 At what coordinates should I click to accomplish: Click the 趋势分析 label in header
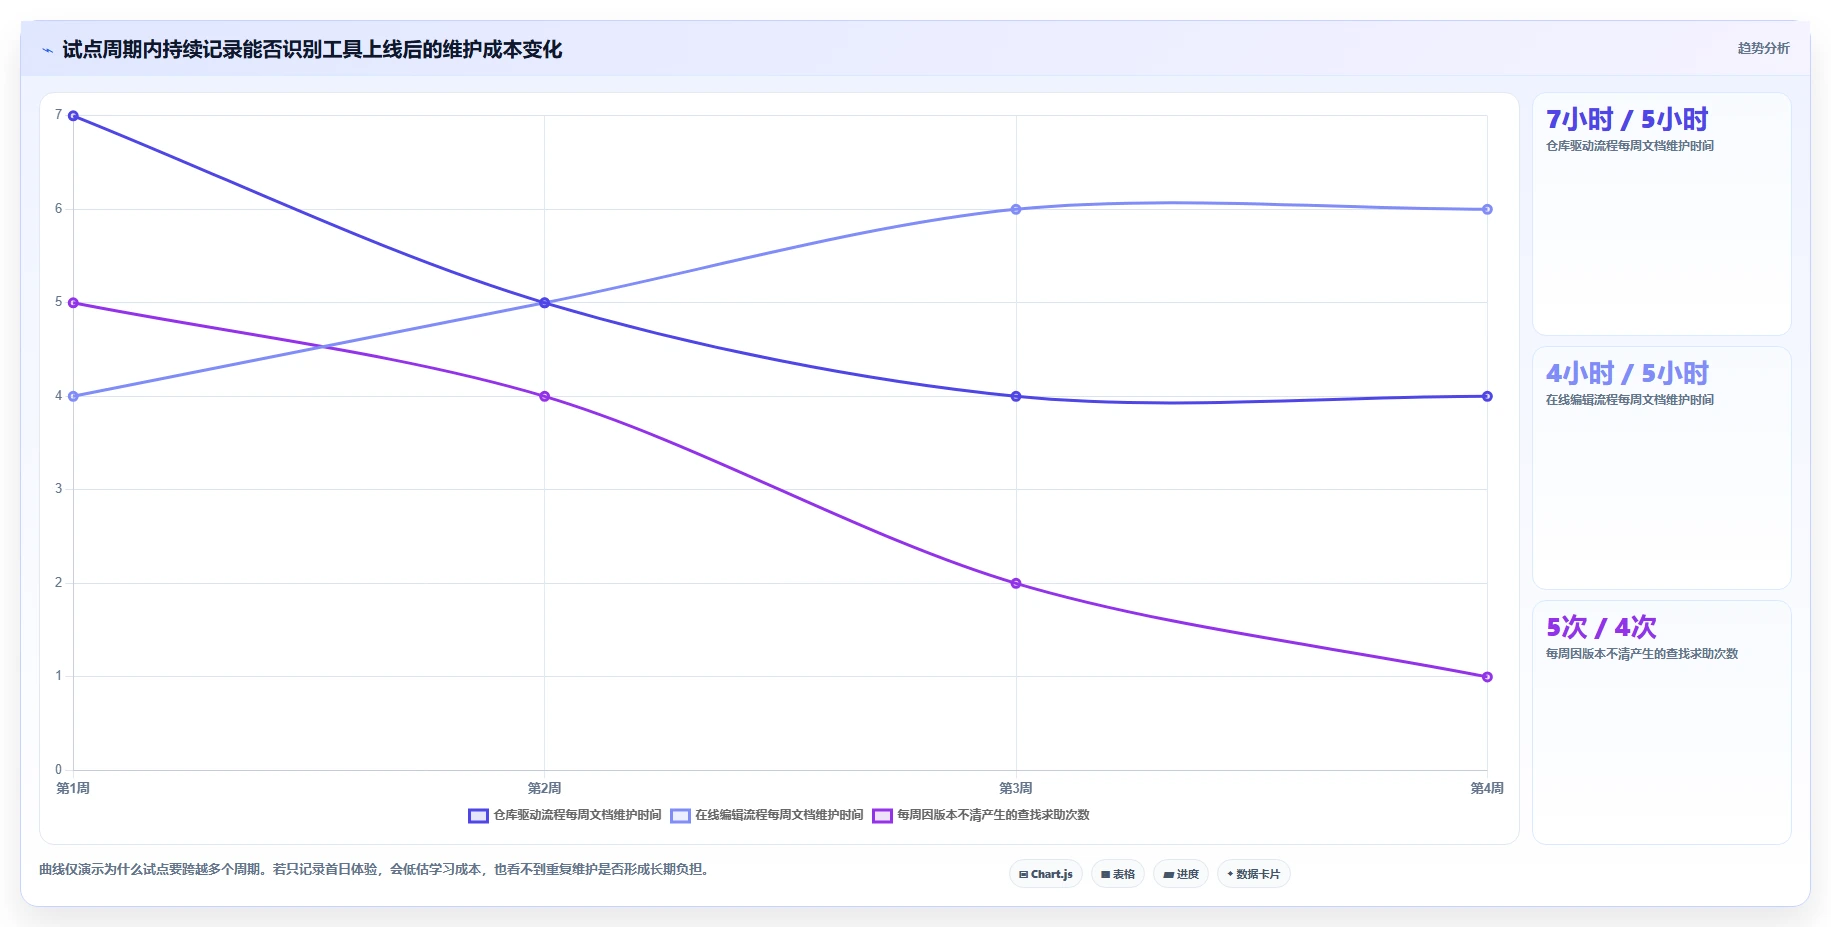tap(1763, 48)
